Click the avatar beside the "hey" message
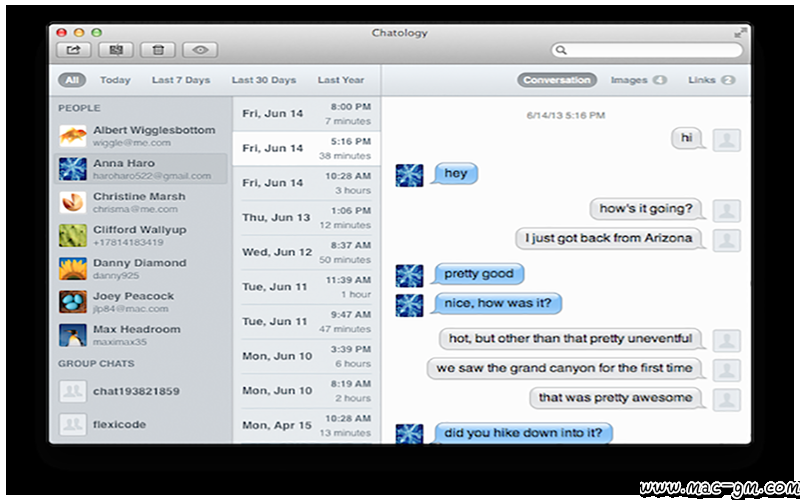This screenshot has width=800, height=500. point(409,176)
